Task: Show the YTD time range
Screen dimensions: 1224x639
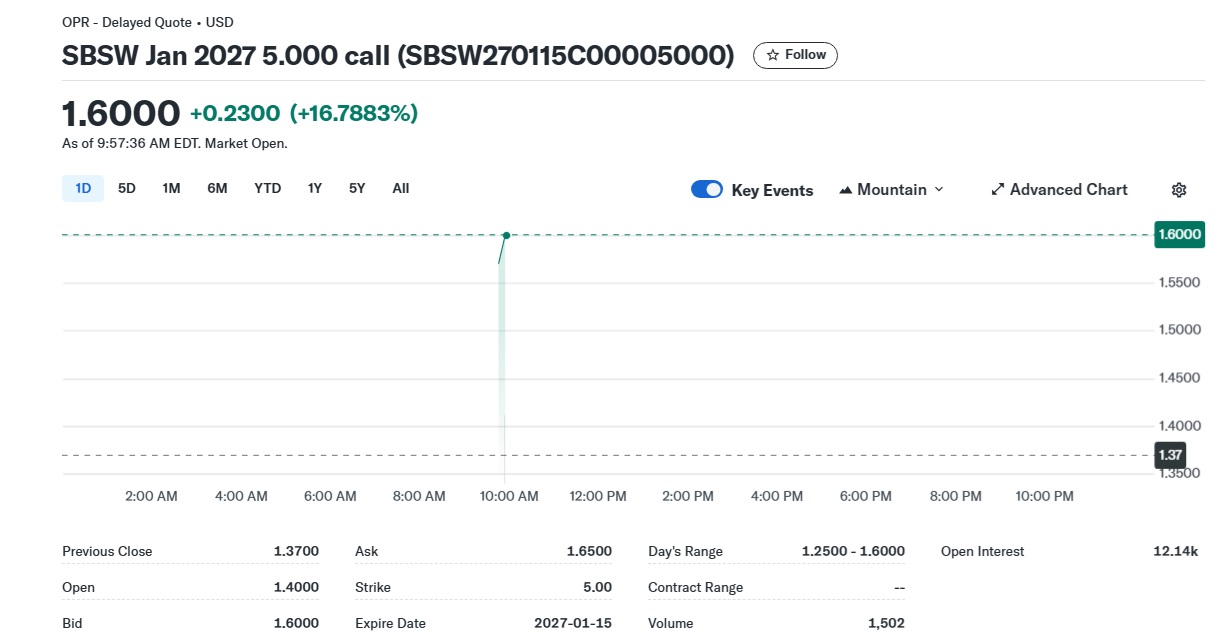Action: point(267,188)
